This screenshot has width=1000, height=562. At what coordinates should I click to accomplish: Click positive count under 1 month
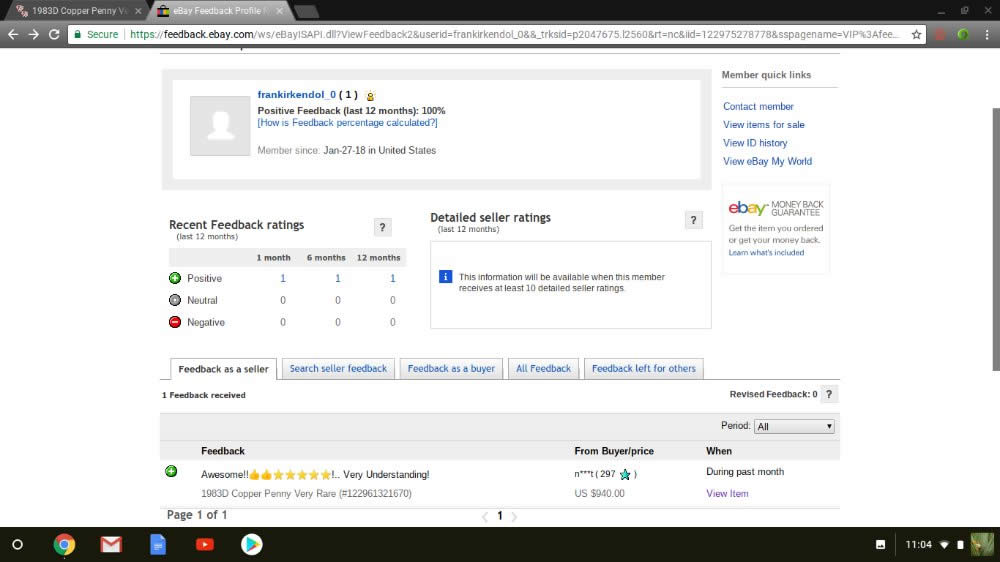click(x=283, y=278)
